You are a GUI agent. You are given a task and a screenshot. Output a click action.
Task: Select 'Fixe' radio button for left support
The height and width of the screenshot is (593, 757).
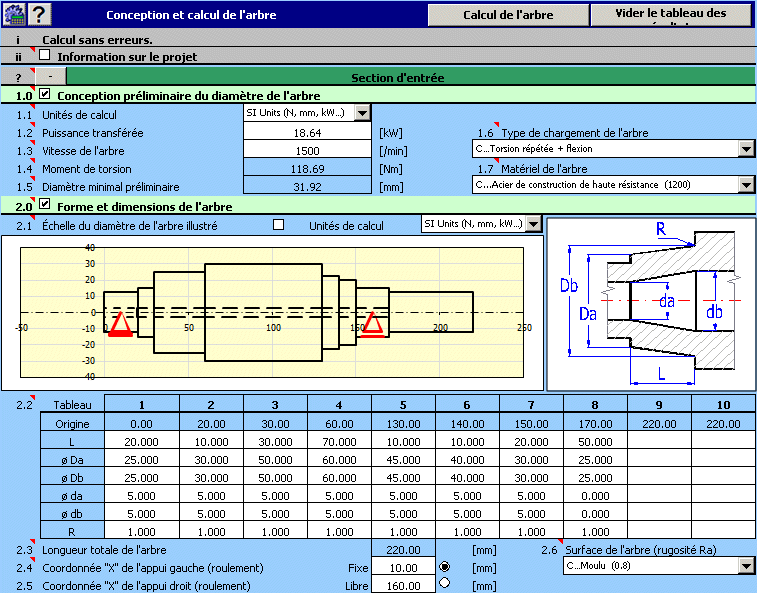point(445,566)
